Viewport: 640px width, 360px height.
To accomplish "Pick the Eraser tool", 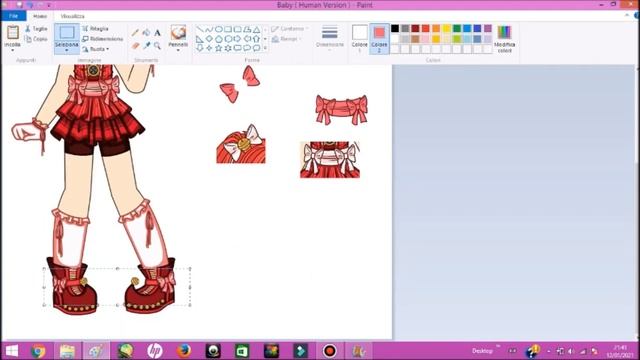I will click(x=135, y=46).
